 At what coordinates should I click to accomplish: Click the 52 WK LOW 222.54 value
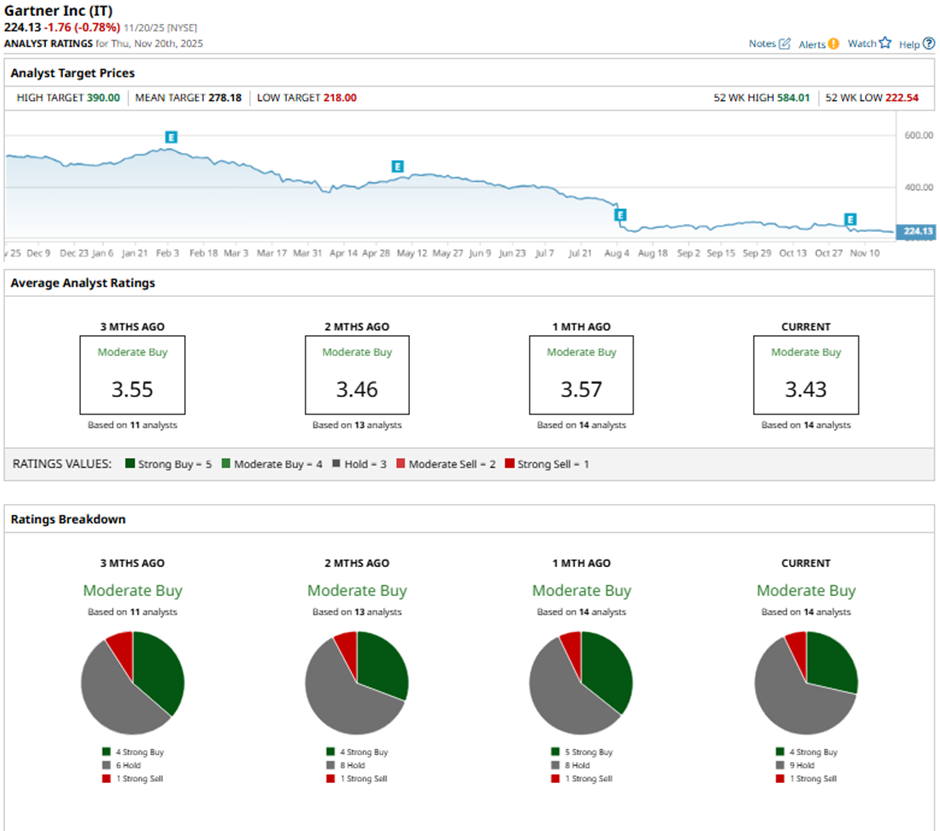[x=902, y=98]
